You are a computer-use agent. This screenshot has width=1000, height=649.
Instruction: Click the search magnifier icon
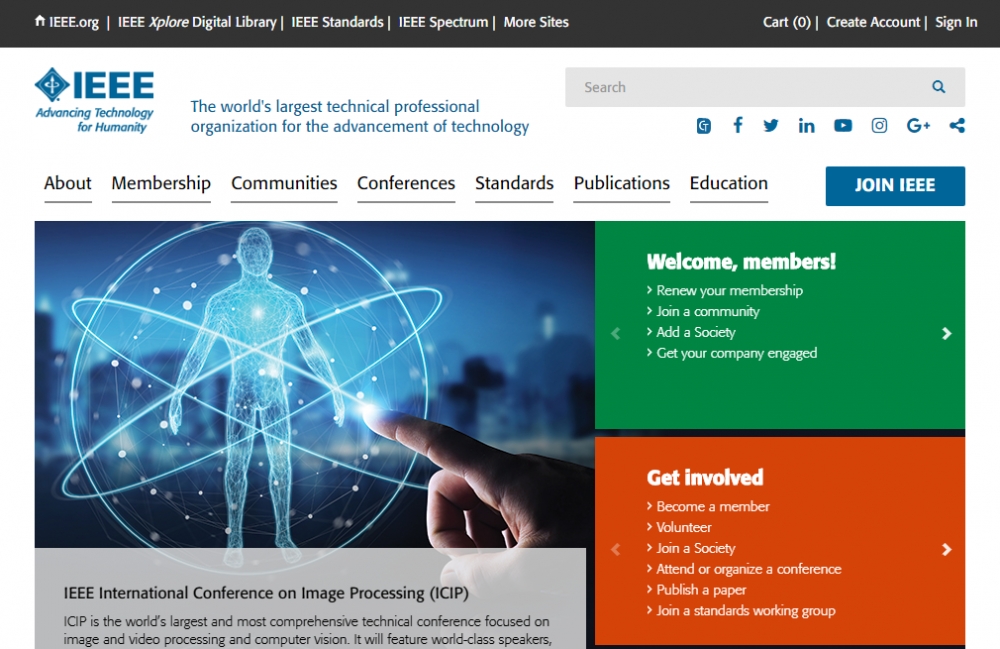pyautogui.click(x=938, y=87)
